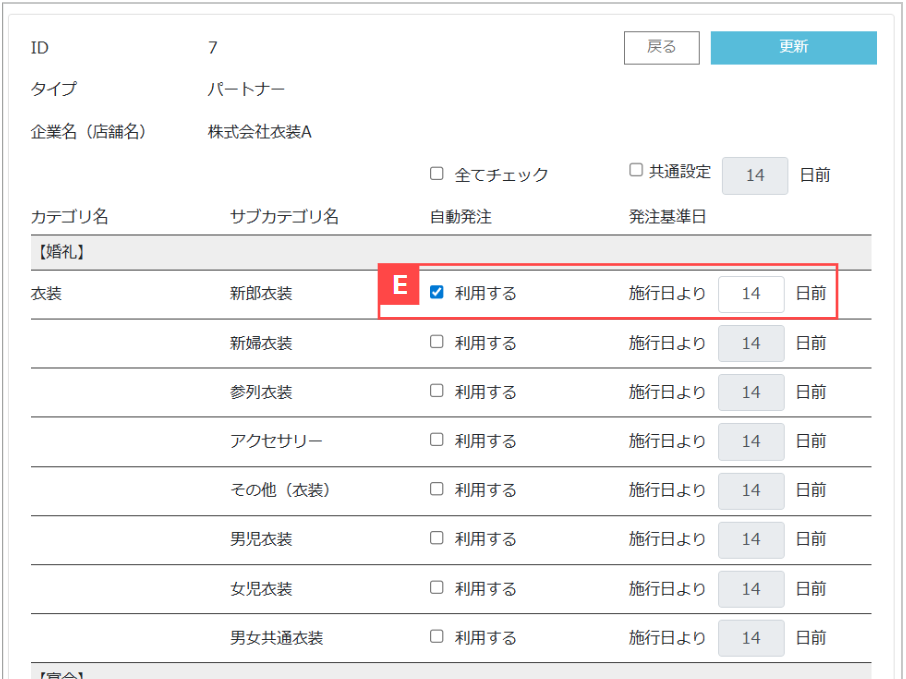Image resolution: width=906 pixels, height=679 pixels.
Task: Check 利用する for 男児衣装
Action: coord(436,538)
